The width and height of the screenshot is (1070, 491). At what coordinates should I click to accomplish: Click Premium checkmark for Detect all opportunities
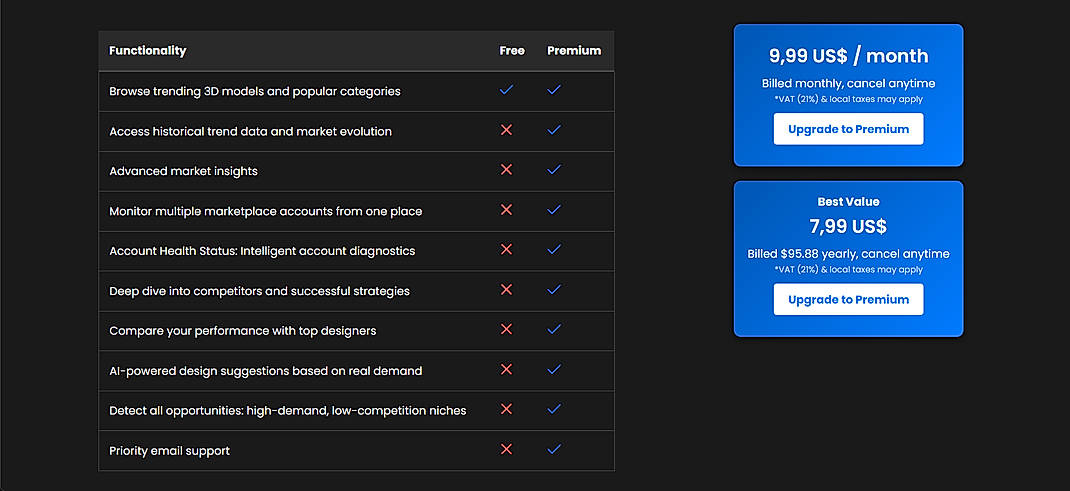[554, 408]
